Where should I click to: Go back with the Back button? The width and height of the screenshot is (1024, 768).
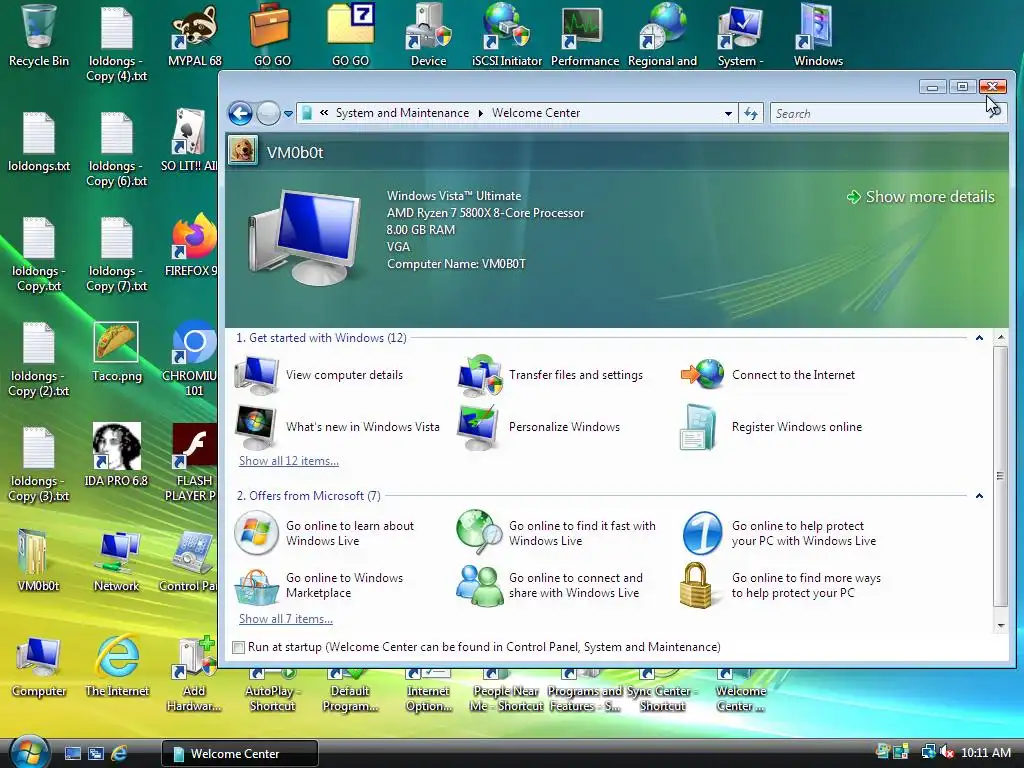[x=240, y=114]
